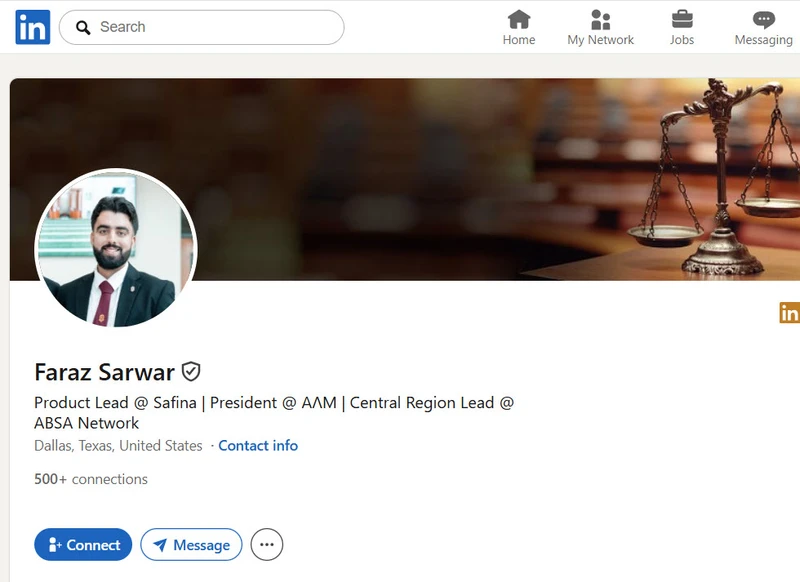Click the Messaging label in the navbar
800x582 pixels.
(762, 40)
